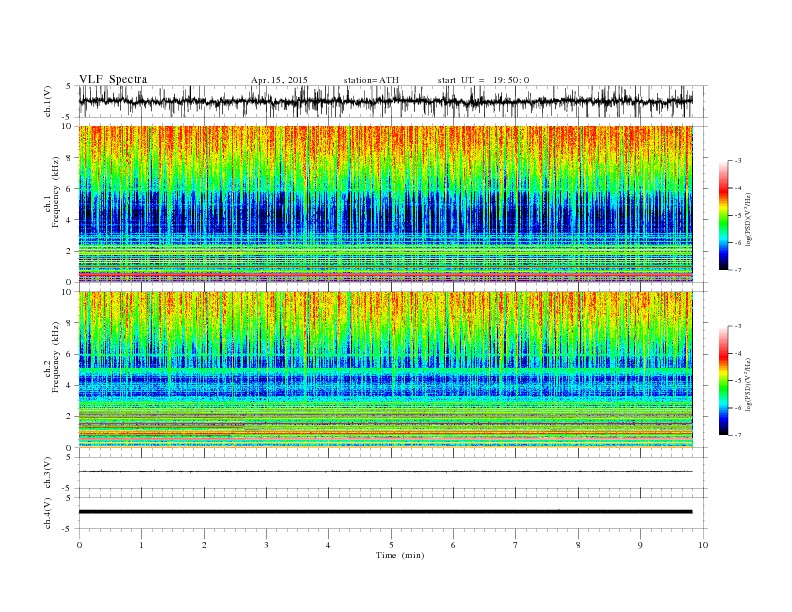Click the "6" kHz tick on ch.2 spectrogram axis
The image size is (792, 612).
(x=70, y=354)
